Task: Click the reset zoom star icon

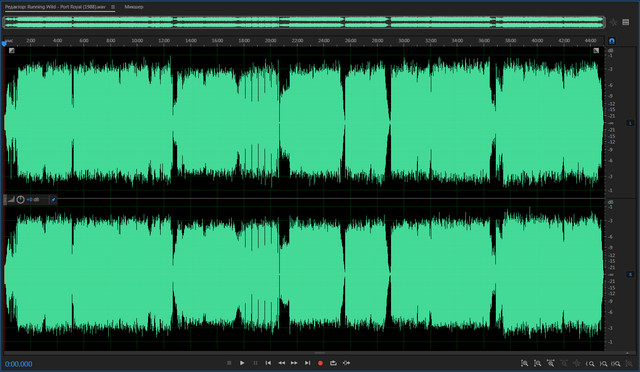Action: coord(577,363)
